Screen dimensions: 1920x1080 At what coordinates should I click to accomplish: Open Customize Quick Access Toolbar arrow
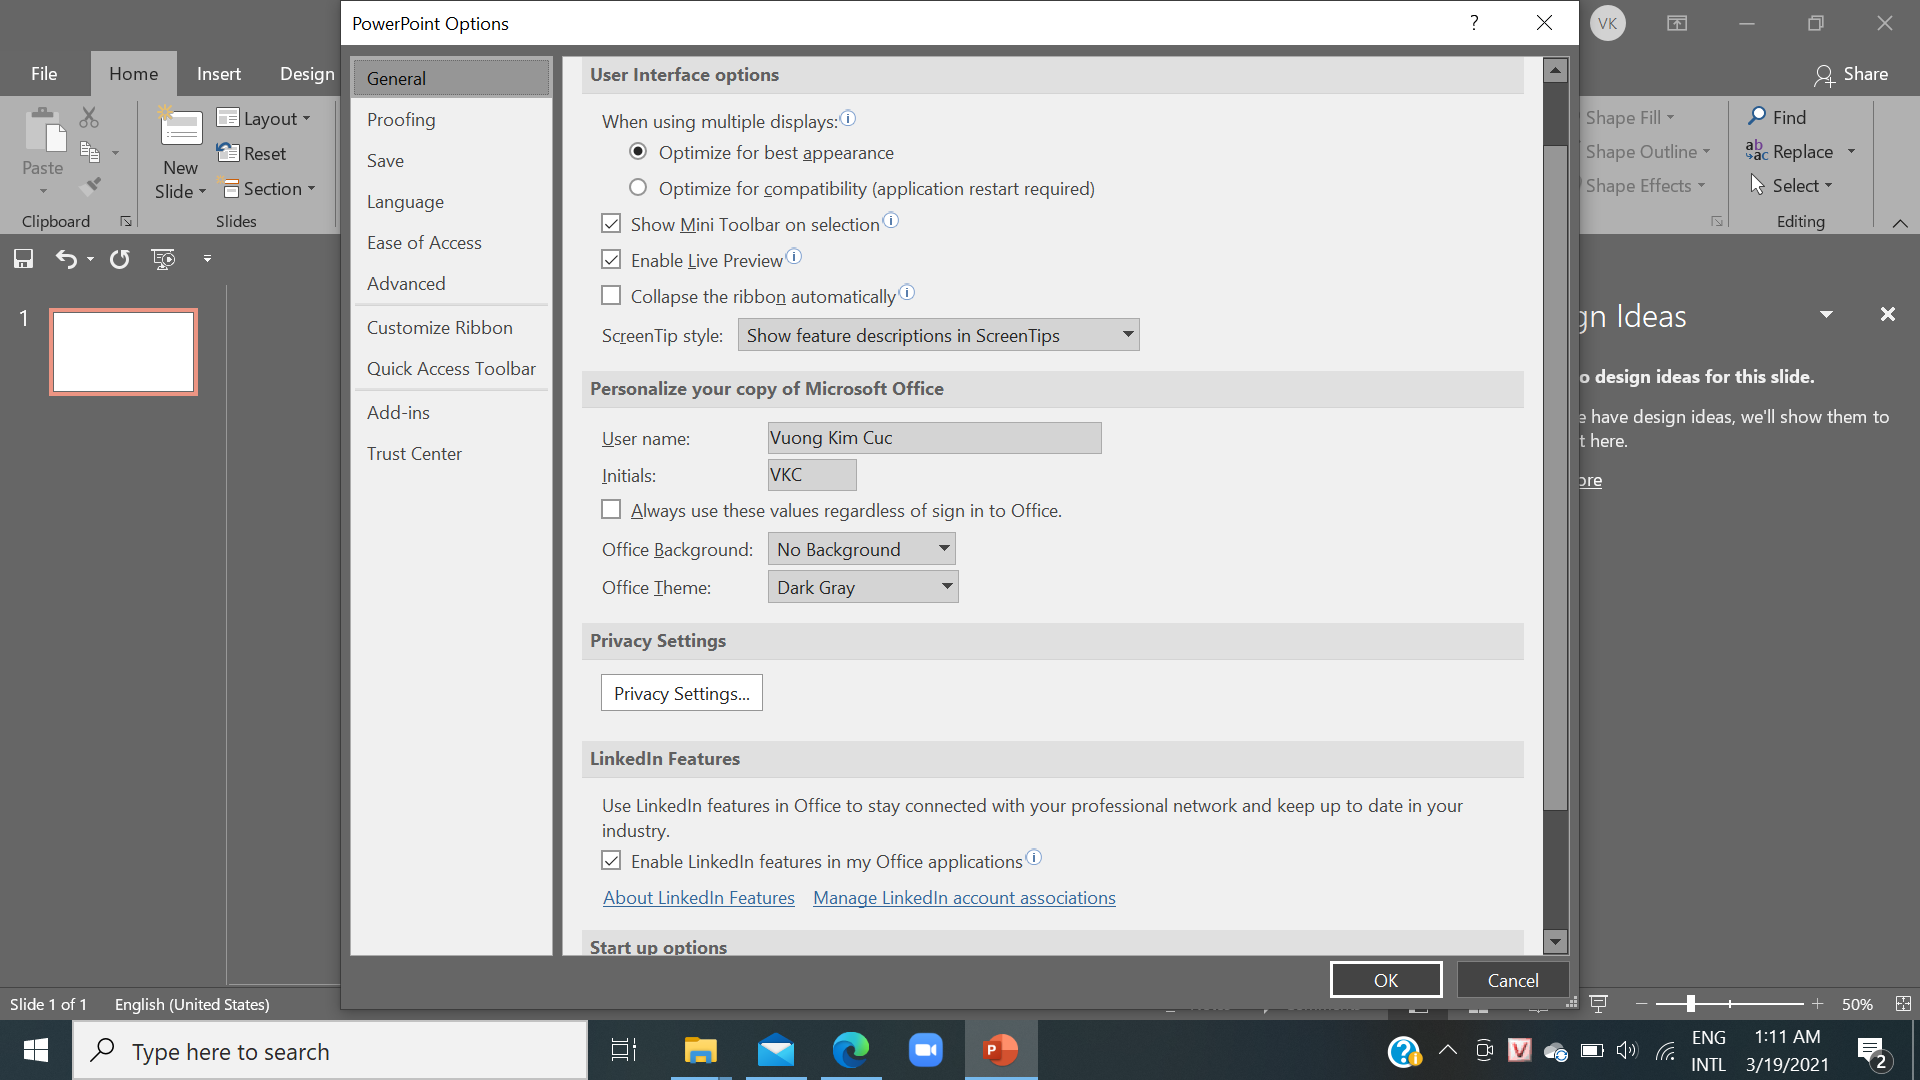(x=207, y=259)
